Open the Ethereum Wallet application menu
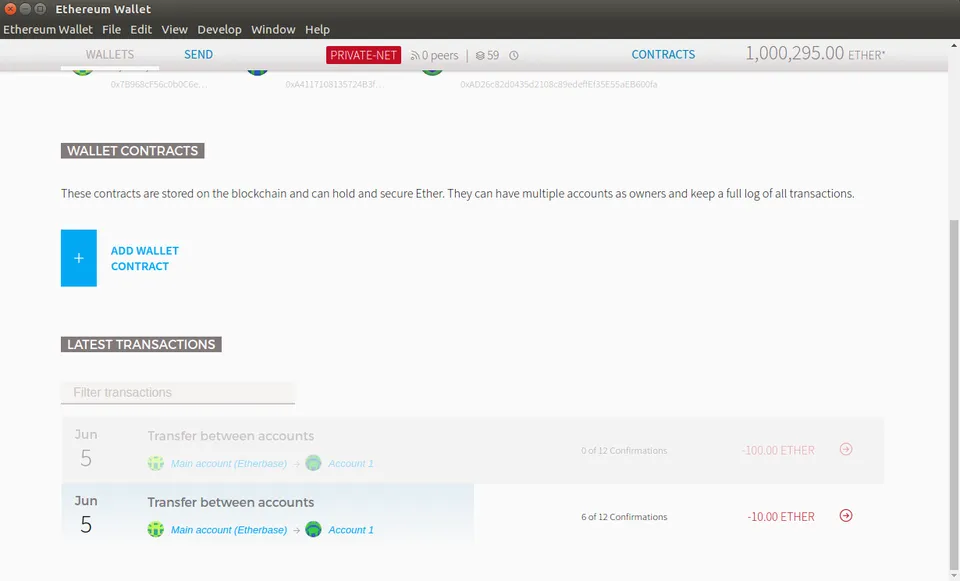Image resolution: width=960 pixels, height=581 pixels. tap(48, 29)
